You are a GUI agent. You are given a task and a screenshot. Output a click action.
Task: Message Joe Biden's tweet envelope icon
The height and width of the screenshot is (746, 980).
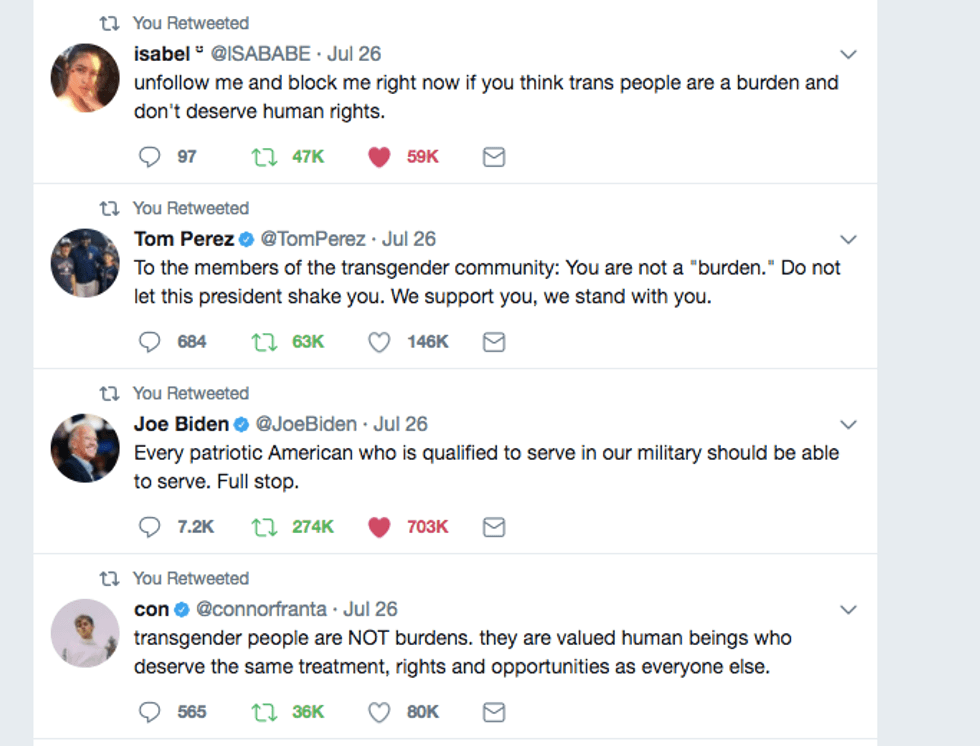(493, 527)
